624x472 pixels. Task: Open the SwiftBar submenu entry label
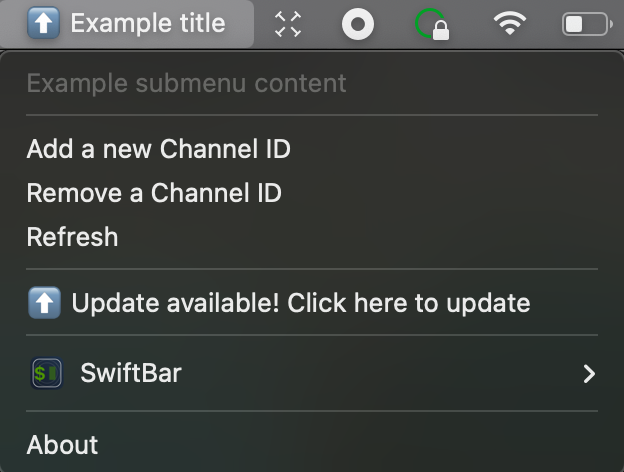click(x=131, y=373)
